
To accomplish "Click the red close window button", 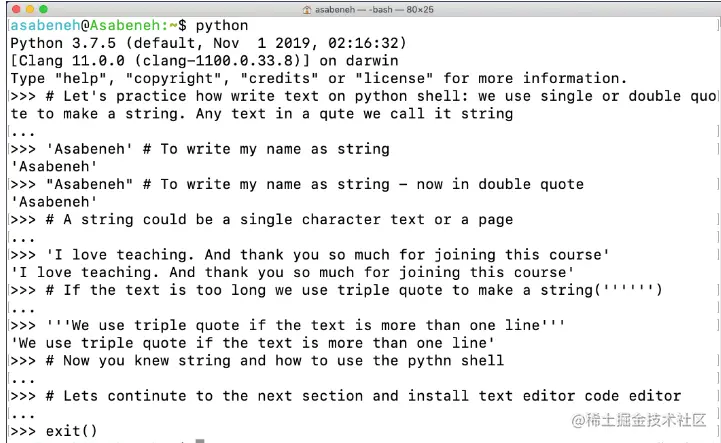I will coord(17,9).
